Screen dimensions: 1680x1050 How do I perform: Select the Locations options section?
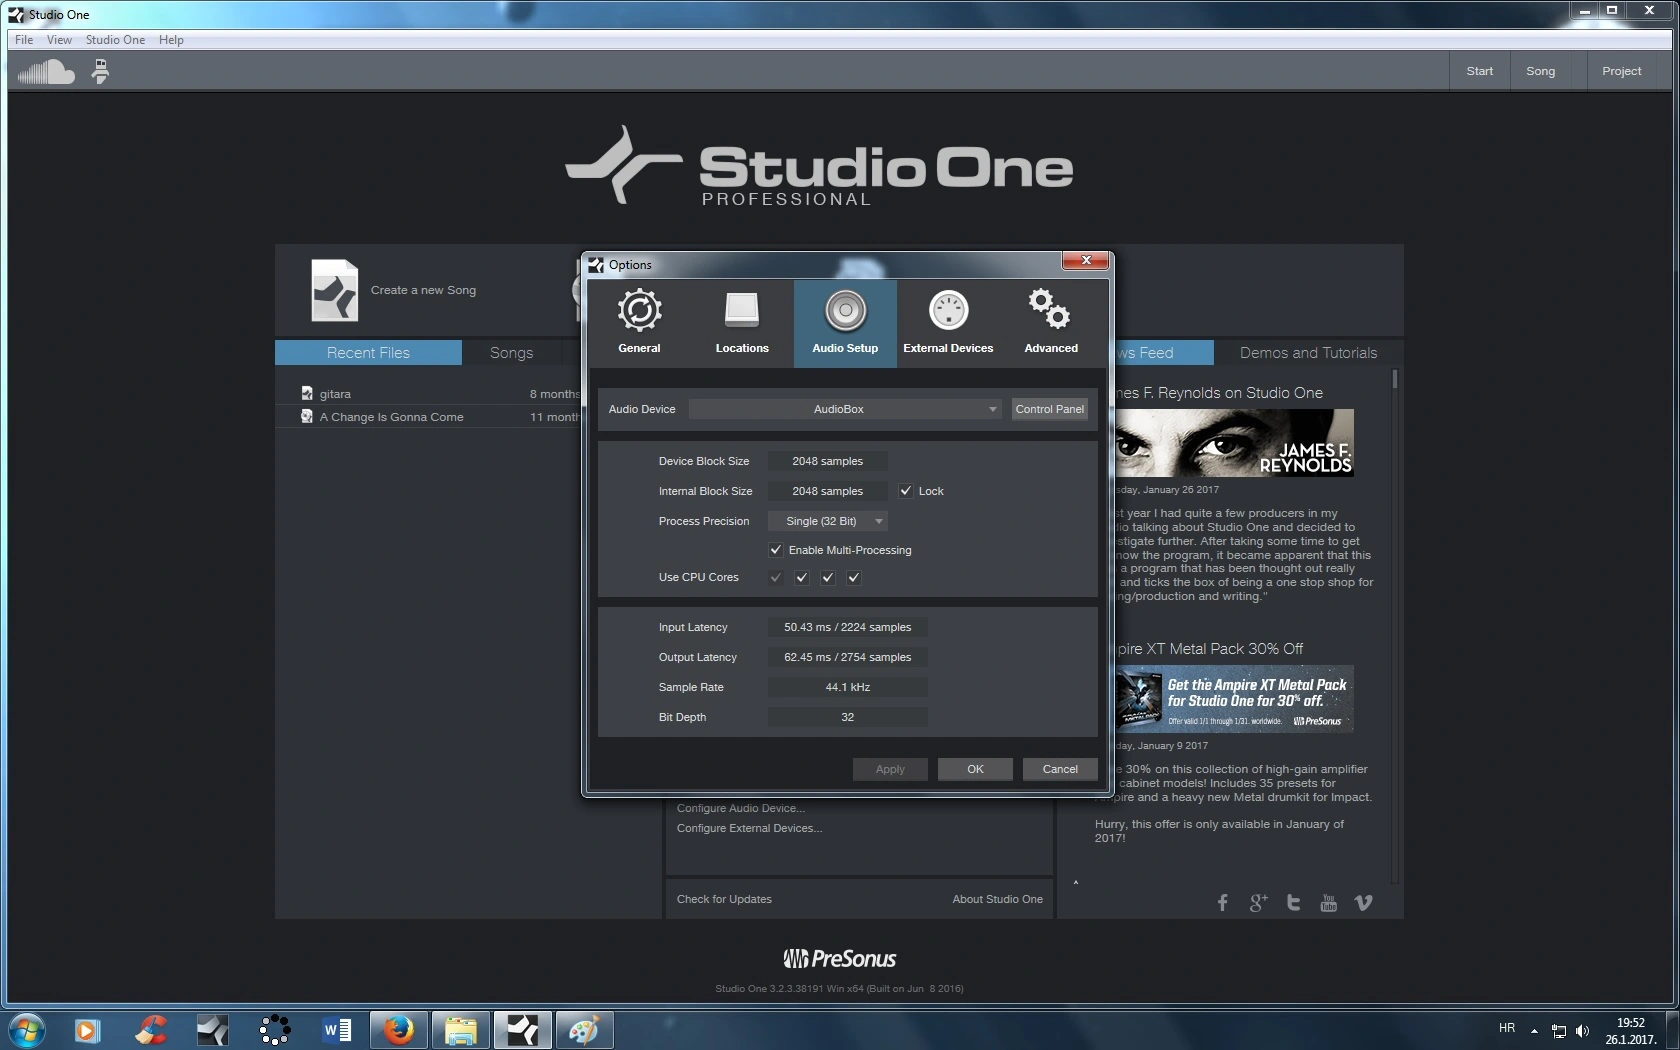pyautogui.click(x=742, y=323)
